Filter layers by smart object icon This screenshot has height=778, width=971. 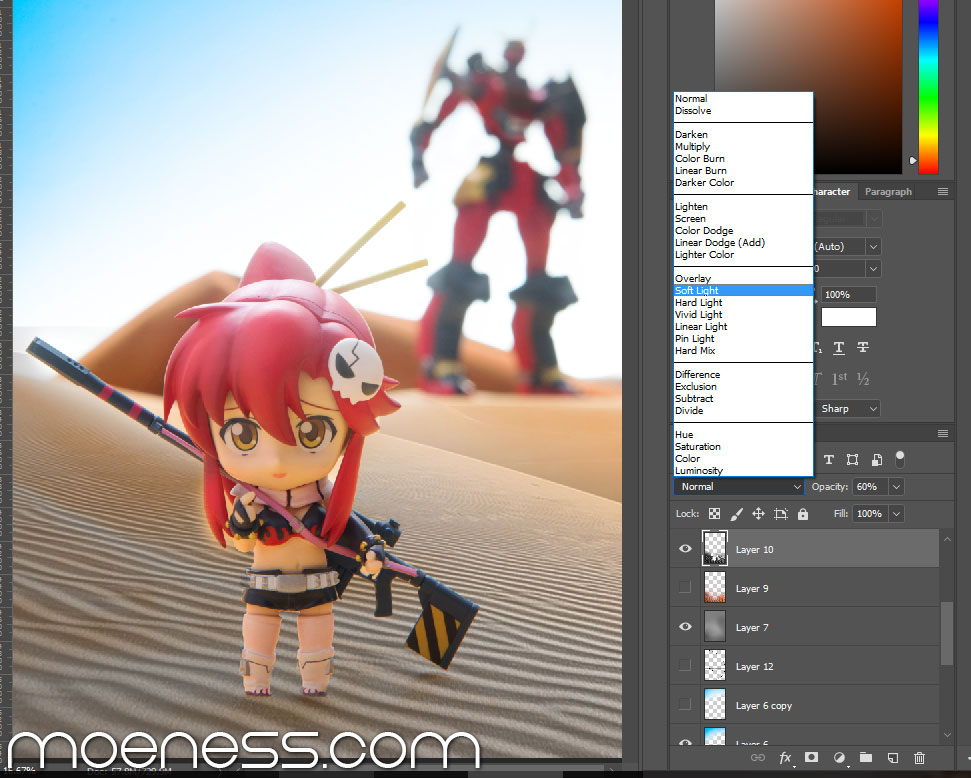click(877, 459)
